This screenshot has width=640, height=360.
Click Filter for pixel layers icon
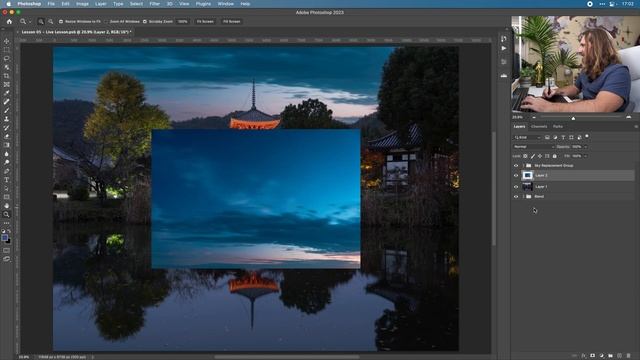pyautogui.click(x=547, y=137)
